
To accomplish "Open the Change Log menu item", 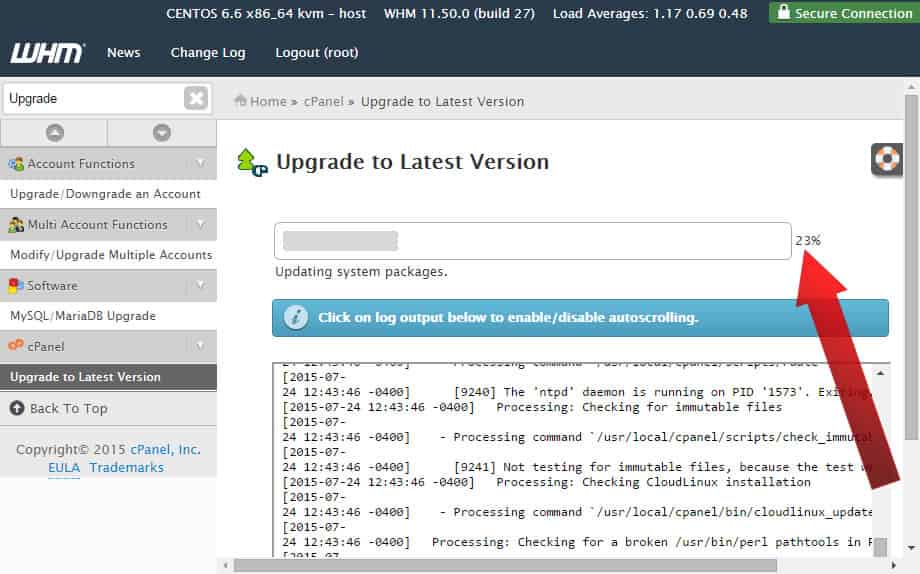I will point(208,53).
